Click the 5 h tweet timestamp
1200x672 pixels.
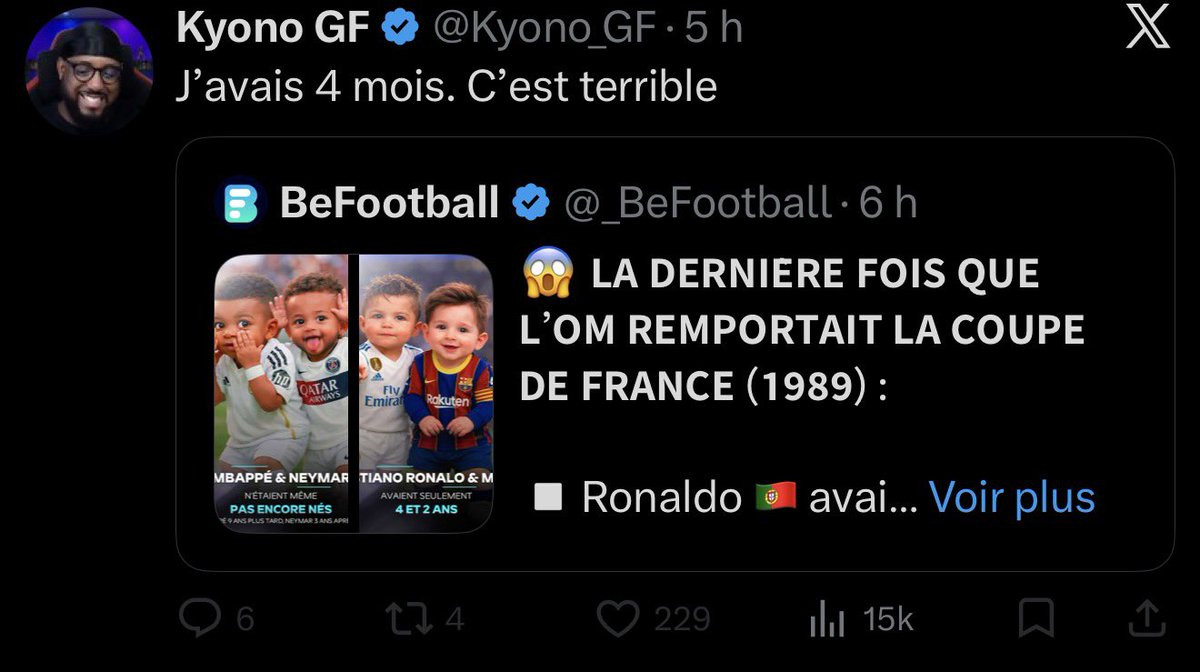(714, 29)
